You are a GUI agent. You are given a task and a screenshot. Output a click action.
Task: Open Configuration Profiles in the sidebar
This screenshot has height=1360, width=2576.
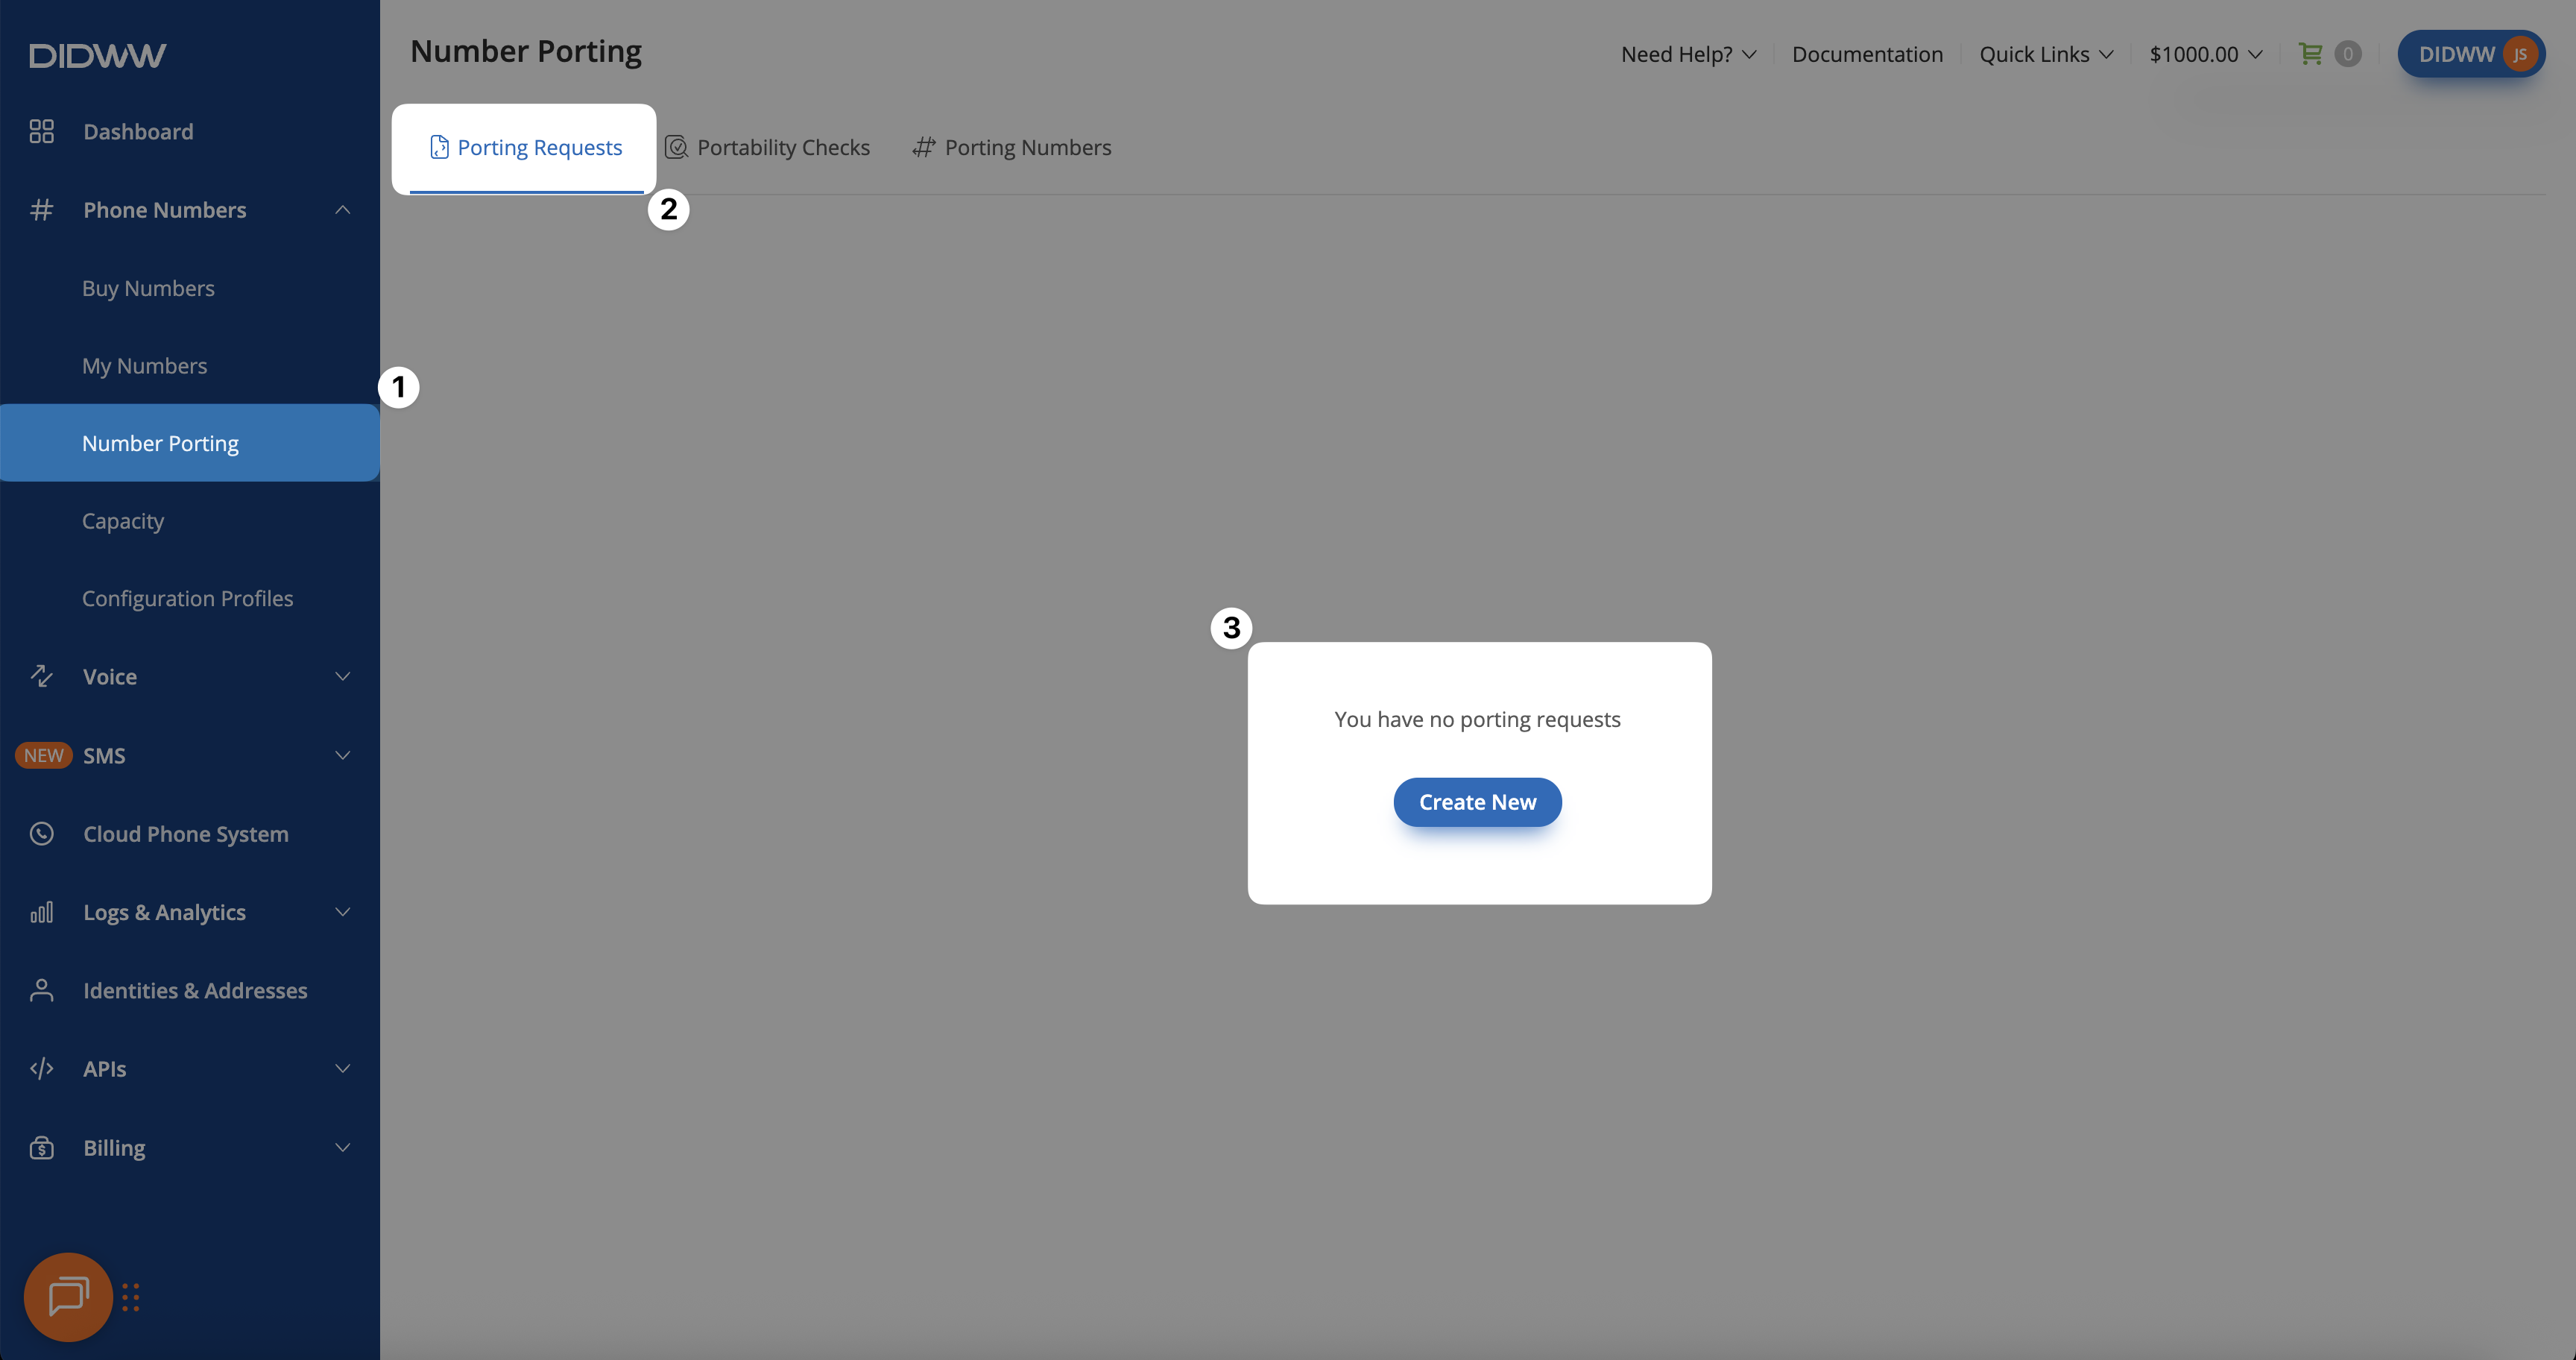pyautogui.click(x=188, y=598)
